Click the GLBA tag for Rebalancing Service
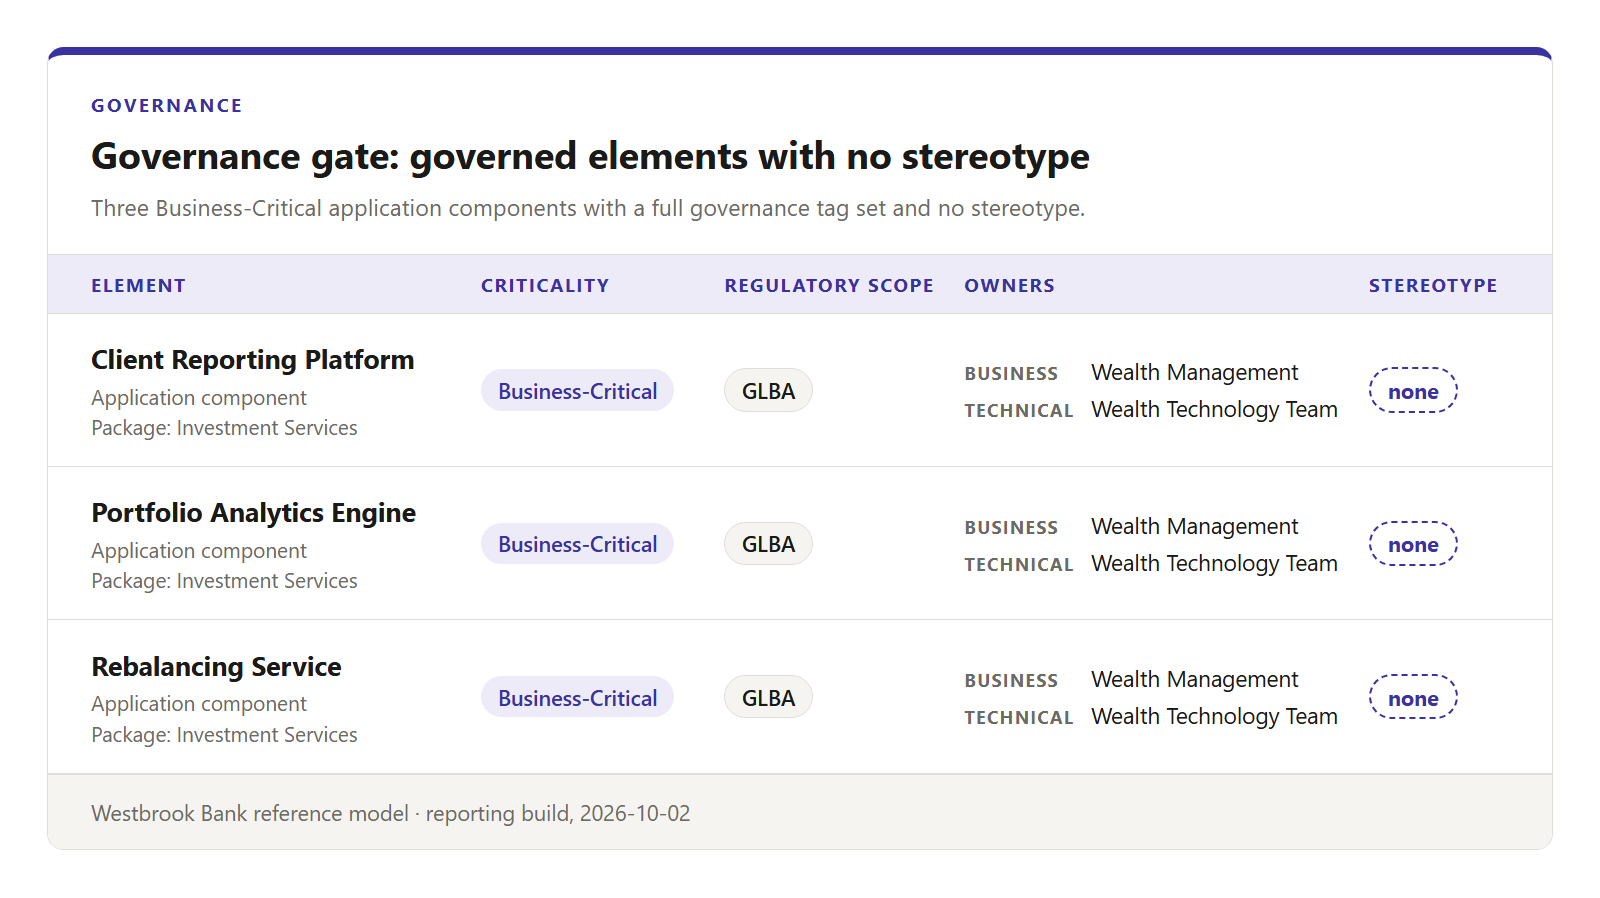The image size is (1600, 898). point(768,698)
